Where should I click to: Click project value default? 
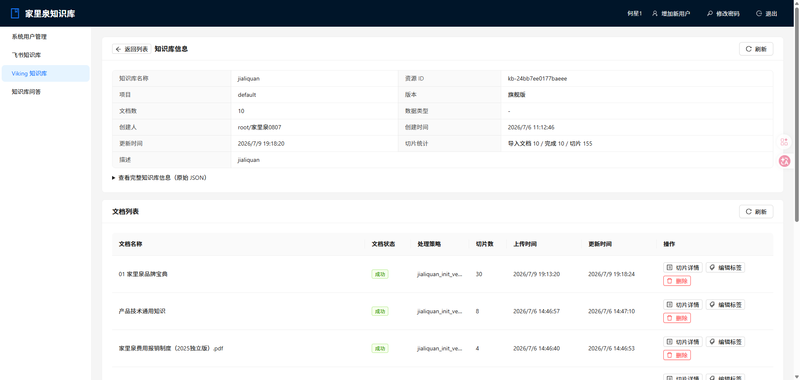[x=247, y=94]
